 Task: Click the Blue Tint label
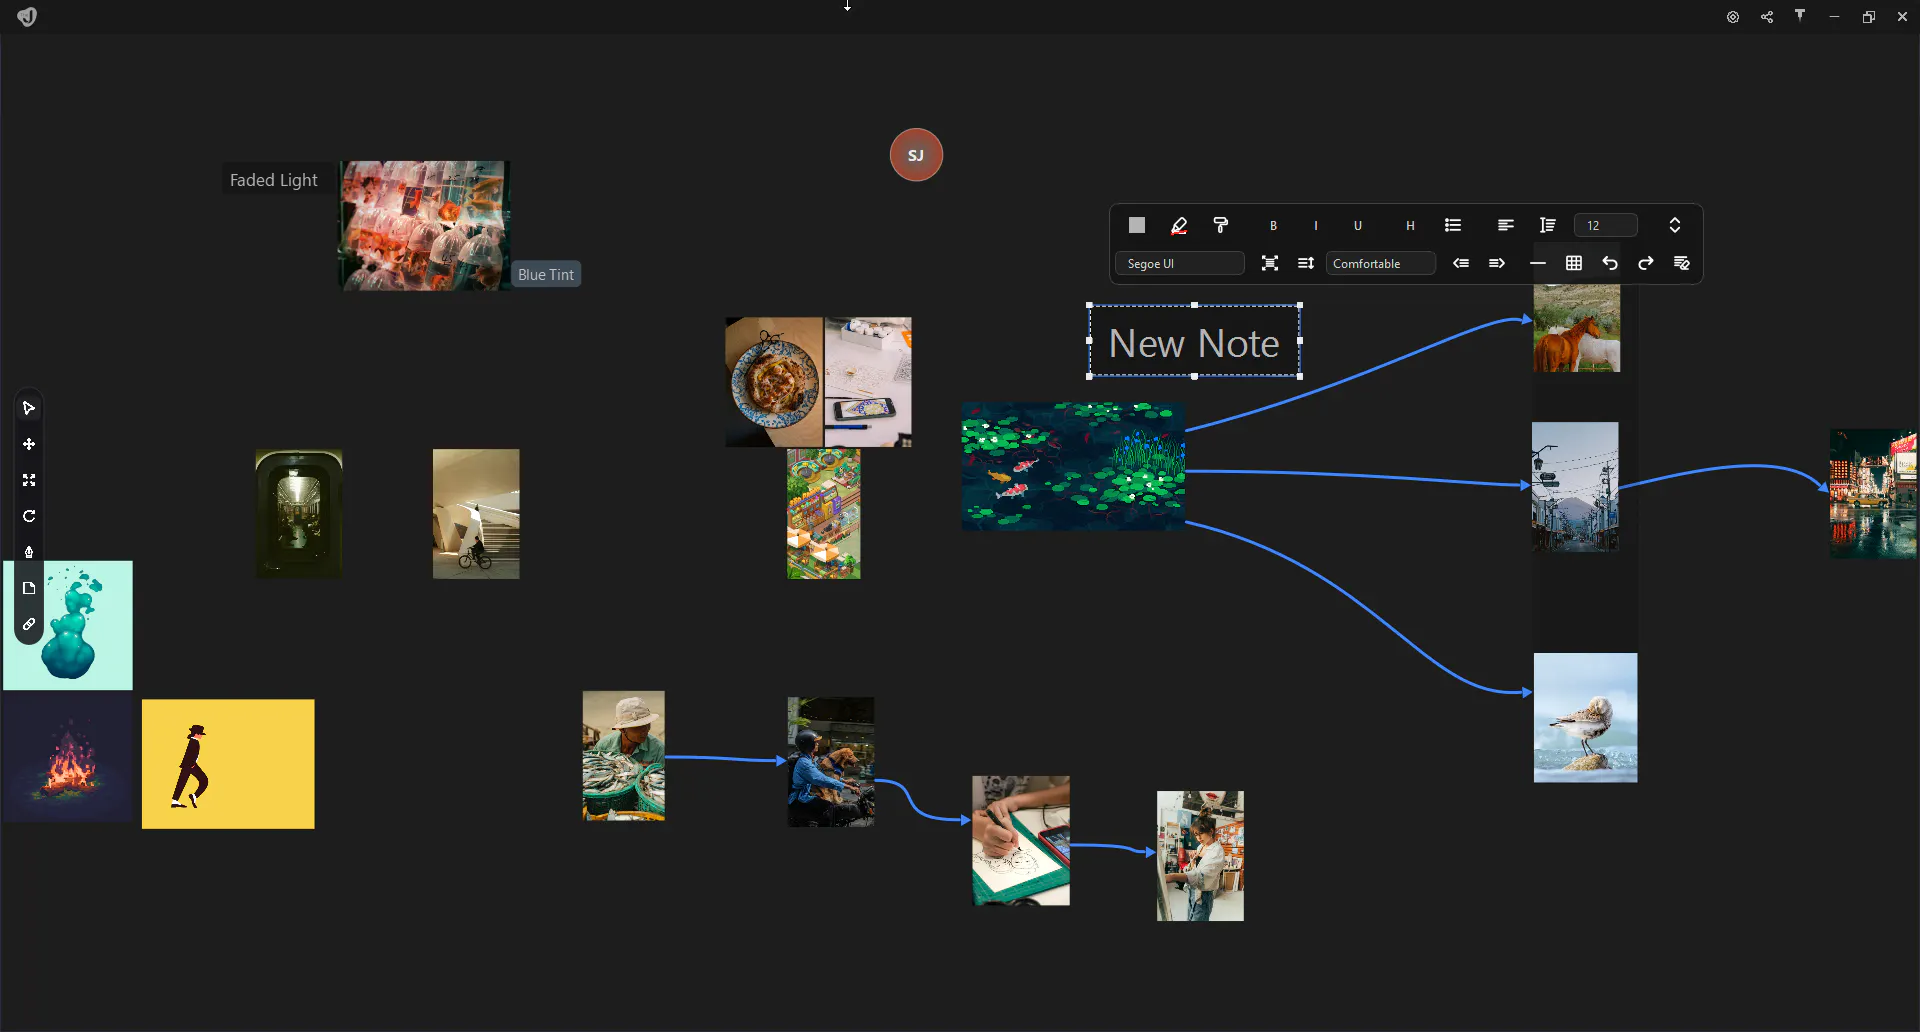pos(546,274)
